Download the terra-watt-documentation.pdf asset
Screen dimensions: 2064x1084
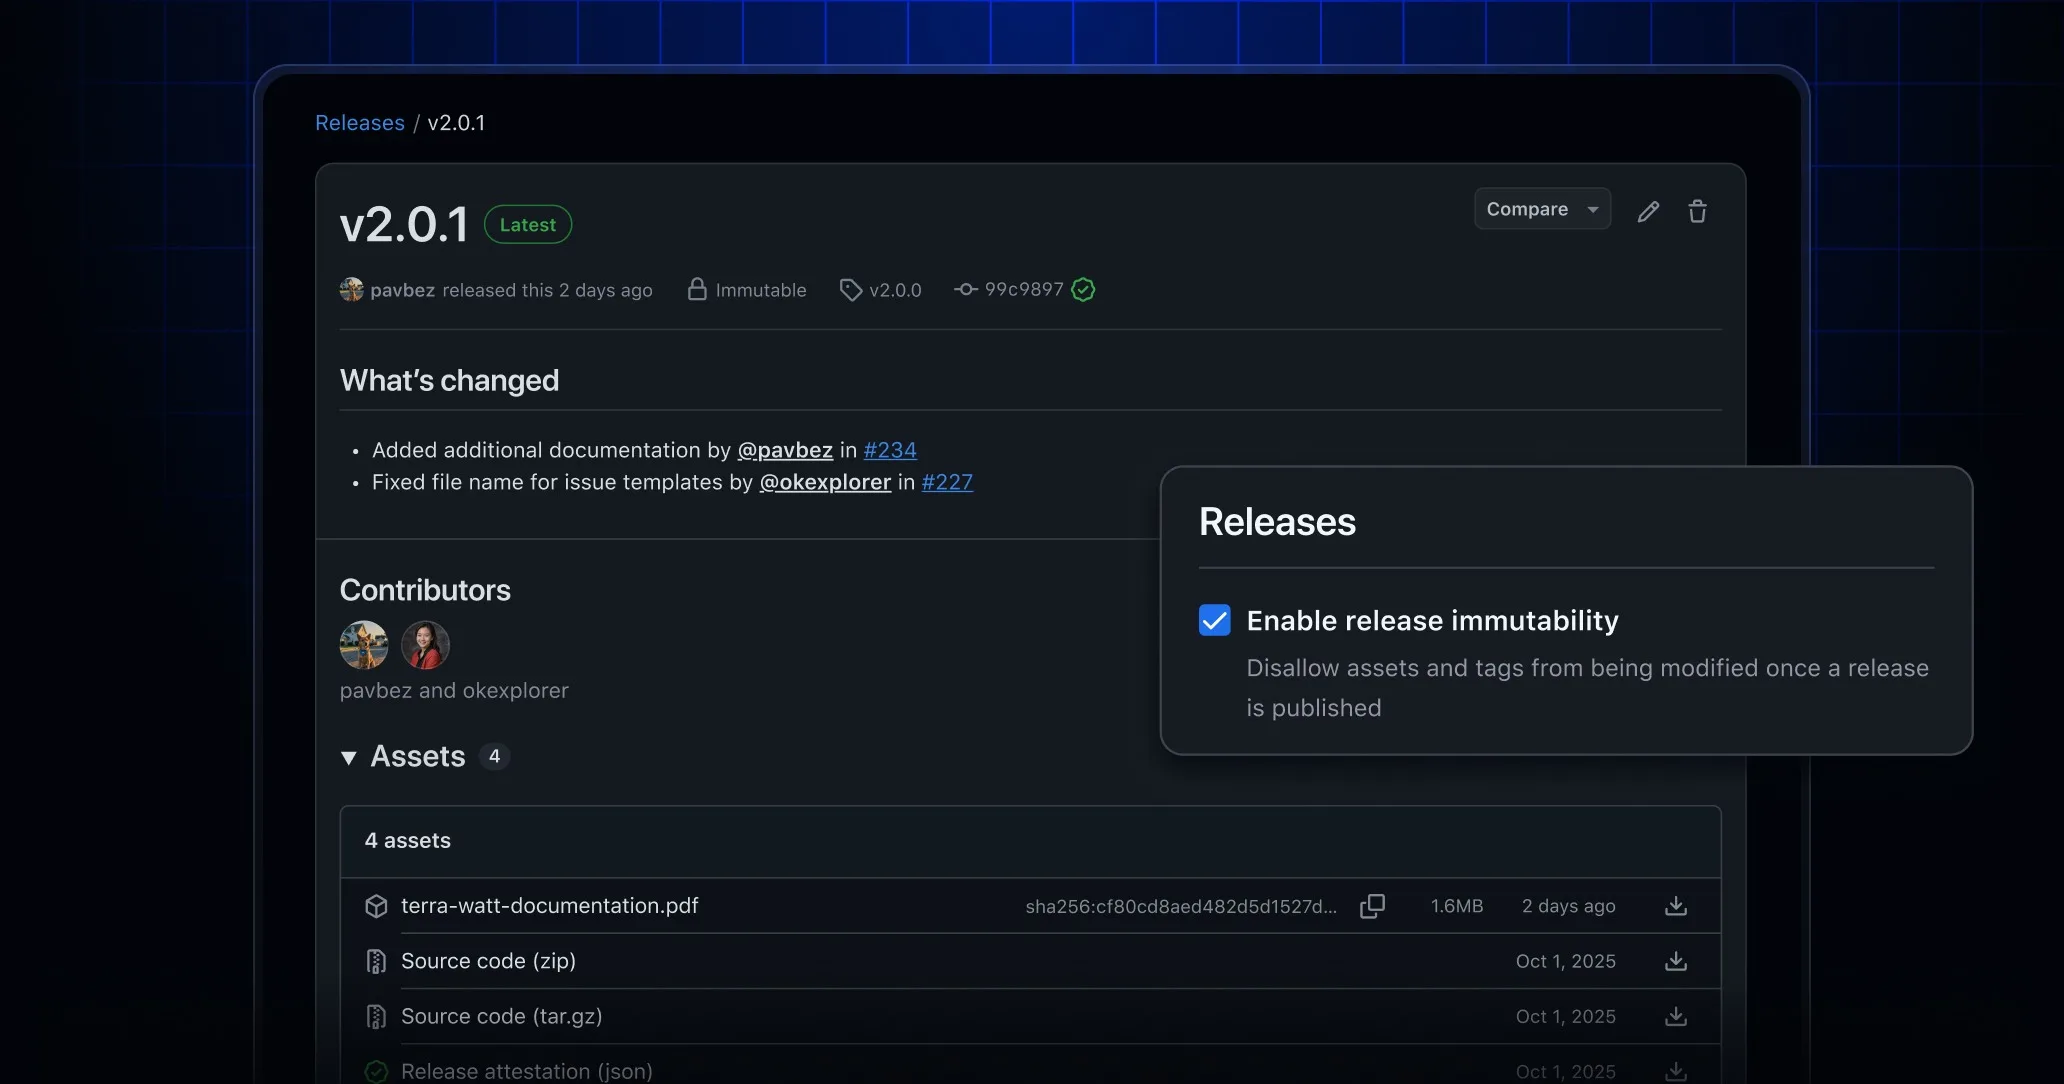pyautogui.click(x=1675, y=906)
